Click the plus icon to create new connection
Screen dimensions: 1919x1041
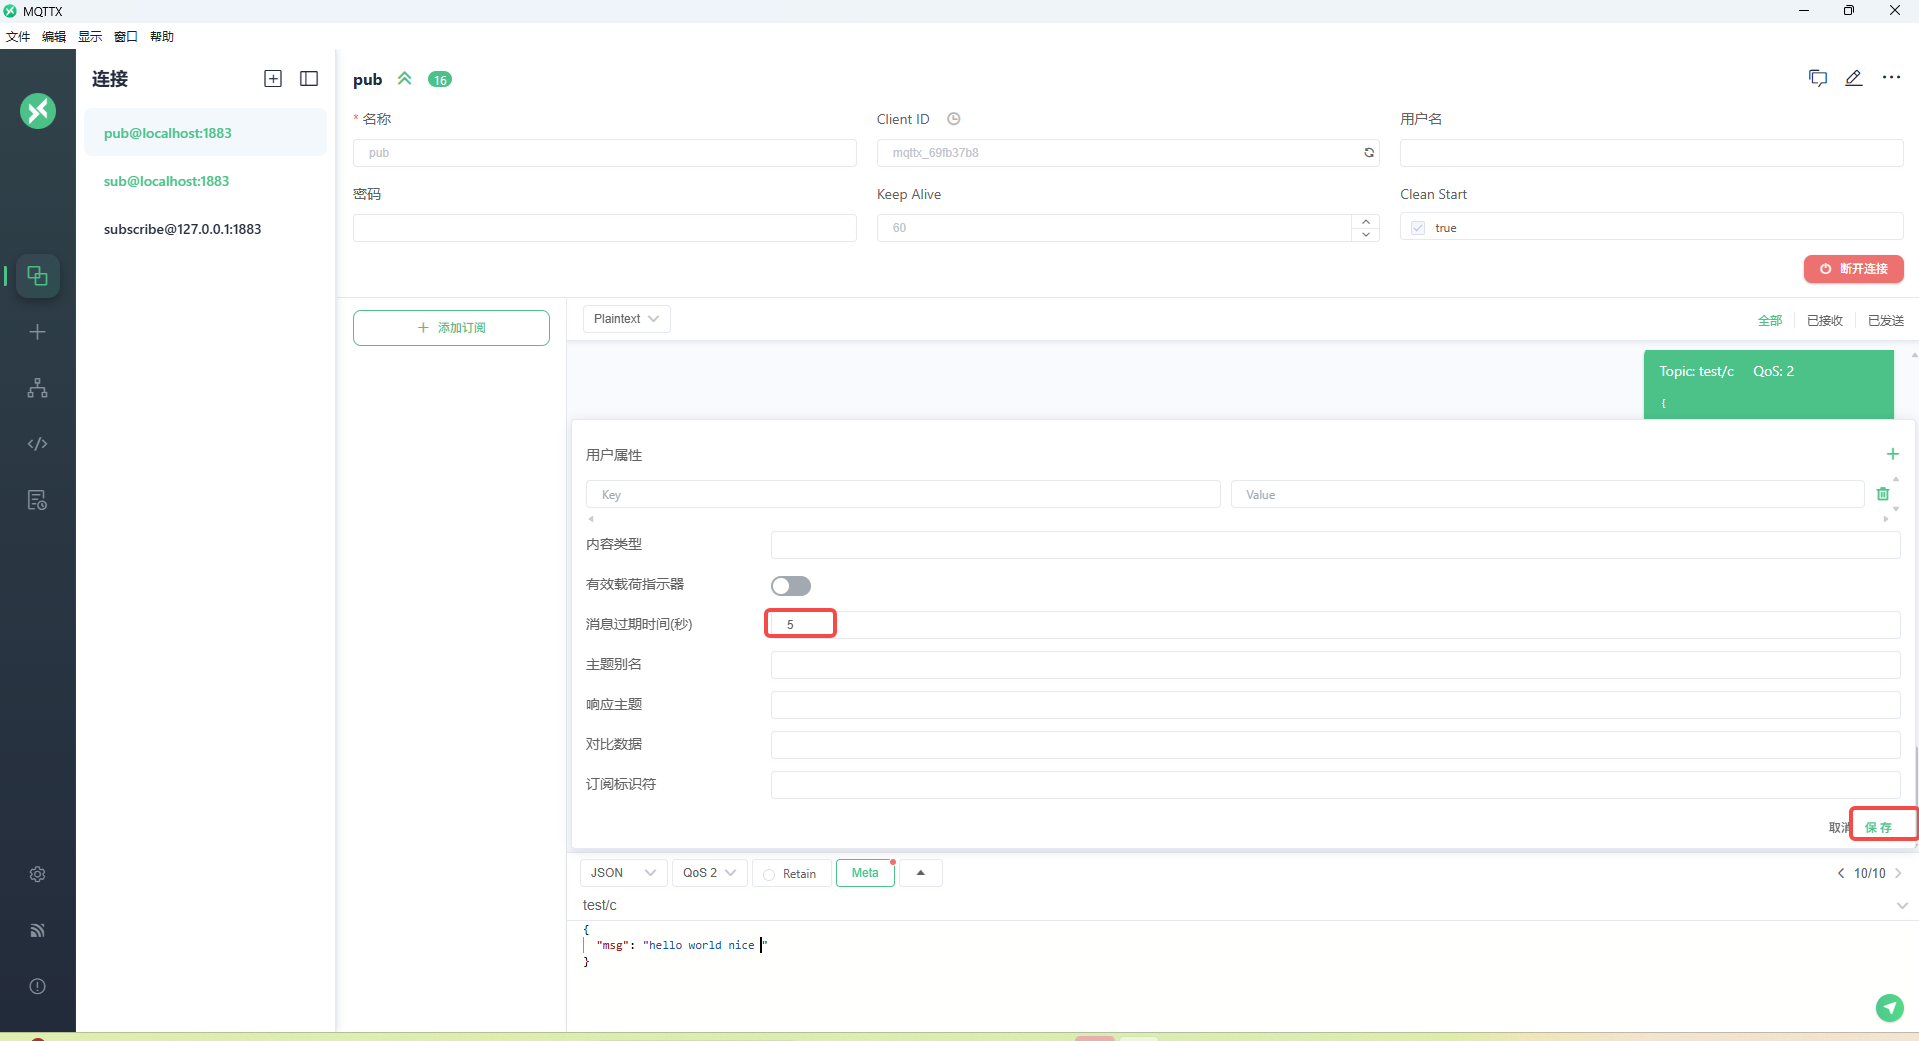[38, 332]
